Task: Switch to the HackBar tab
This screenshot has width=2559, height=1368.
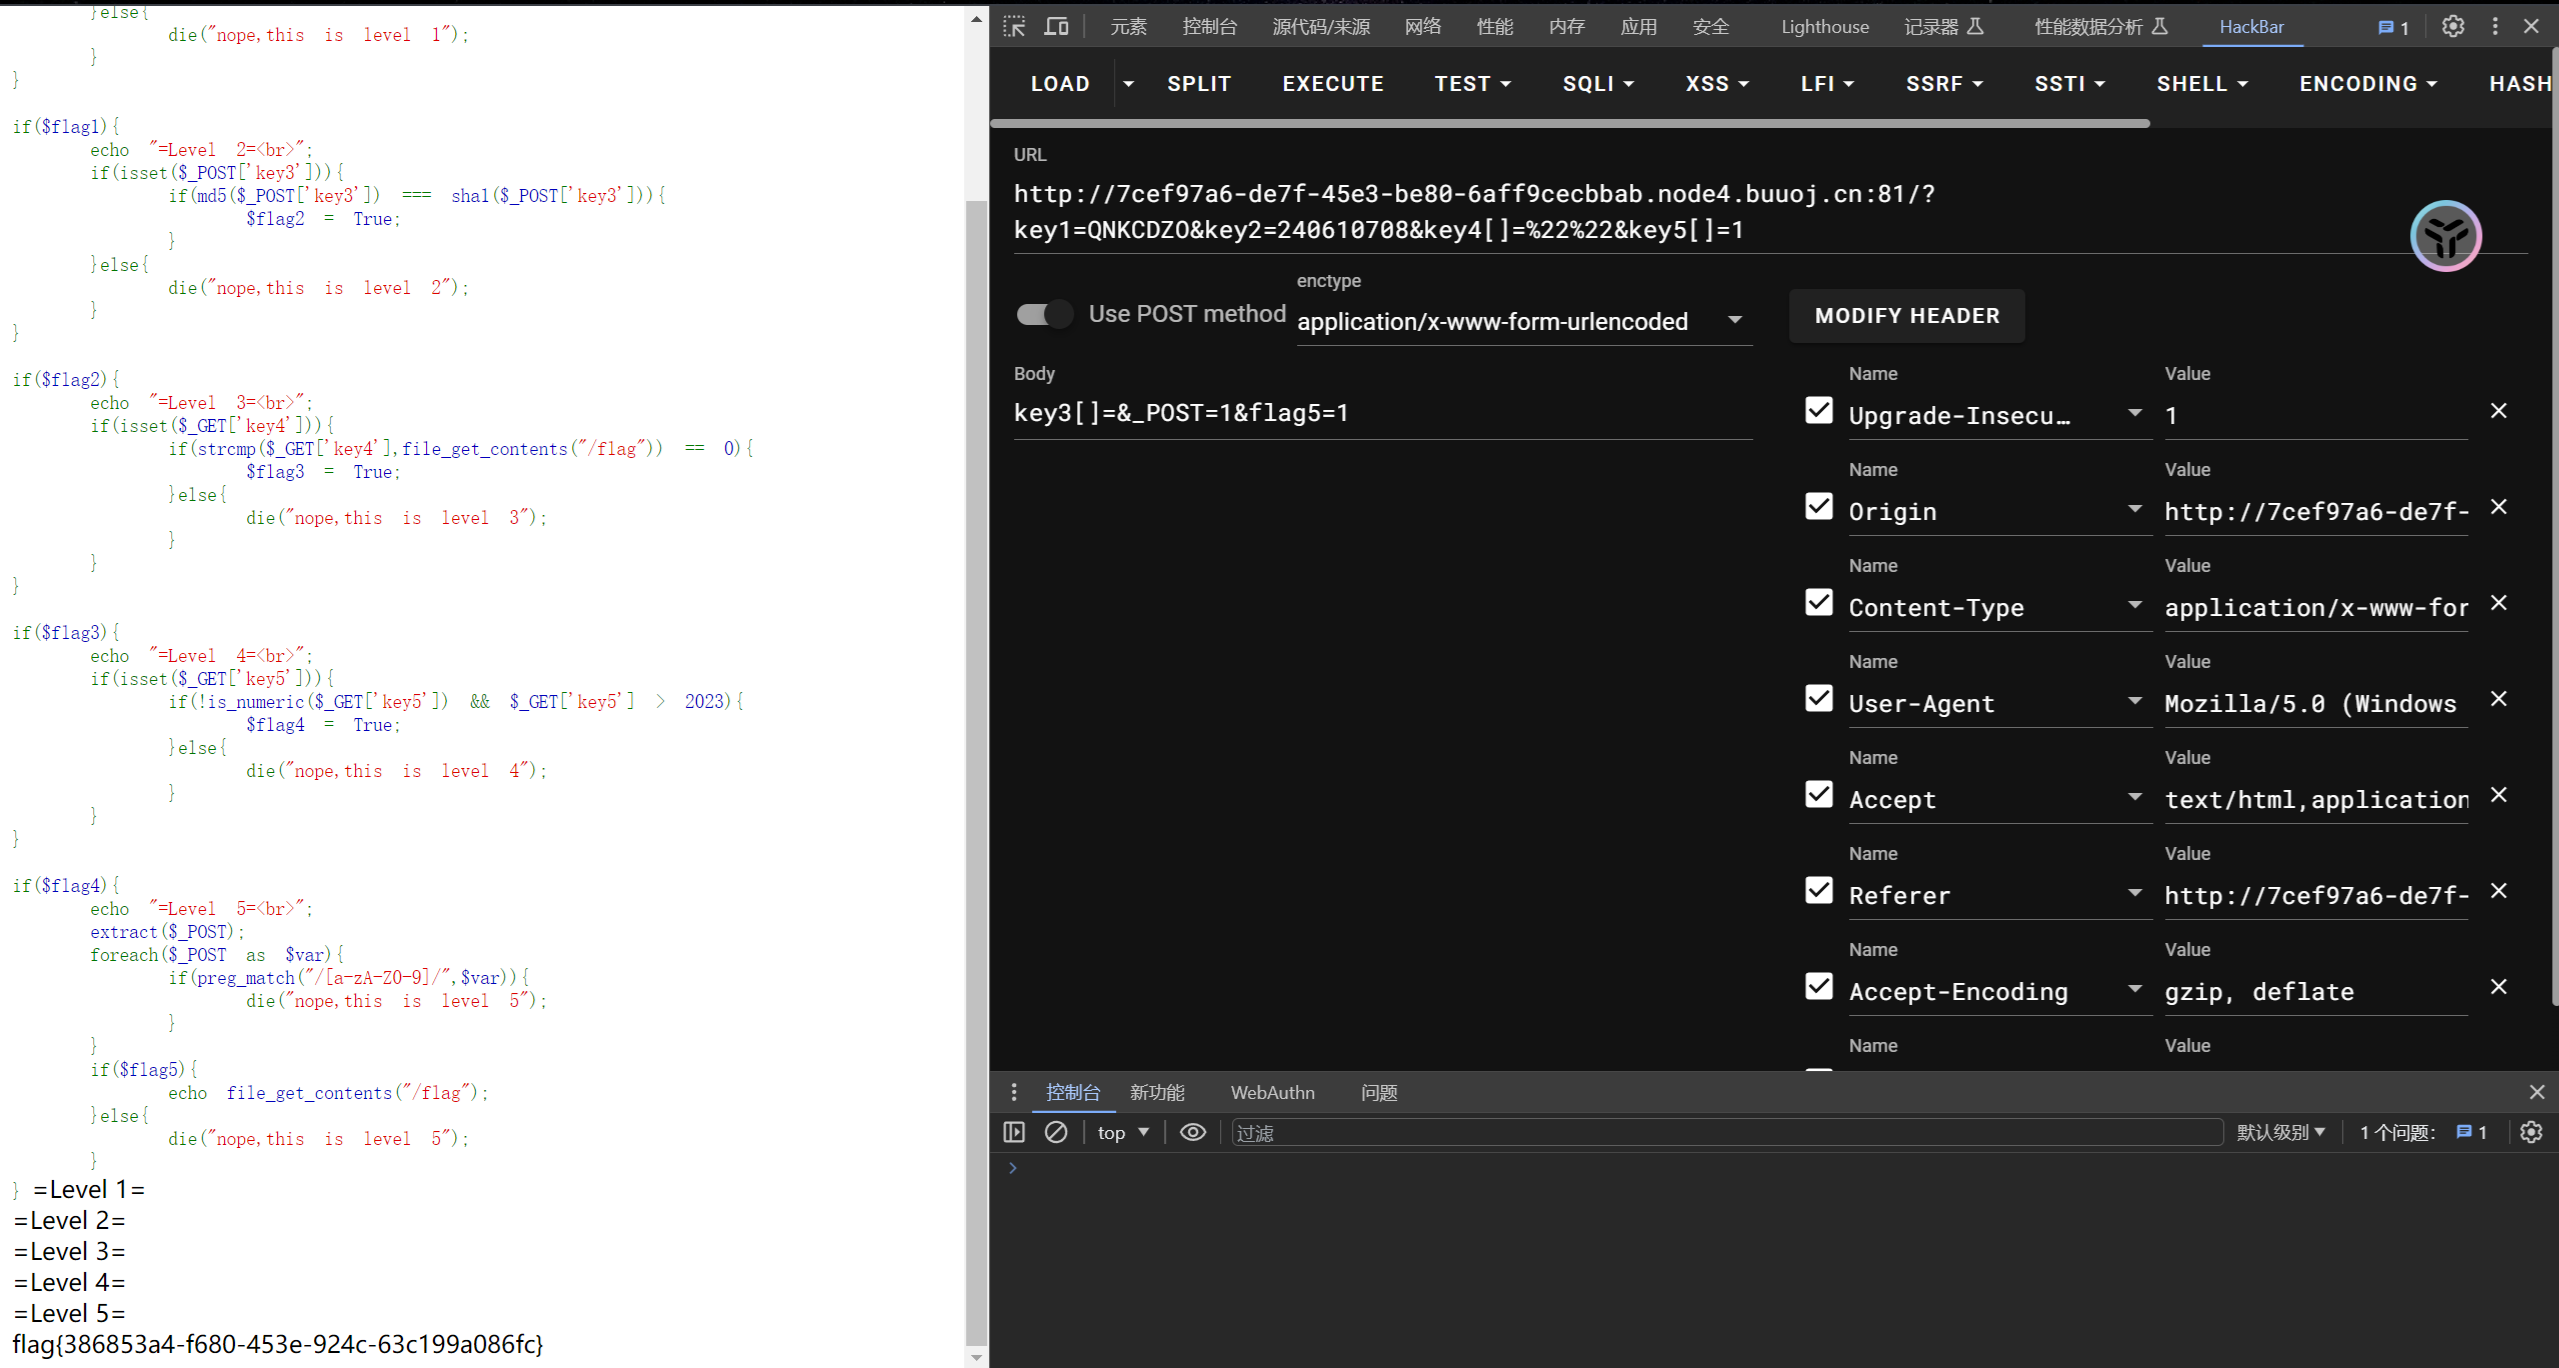Action: pyautogui.click(x=2251, y=27)
